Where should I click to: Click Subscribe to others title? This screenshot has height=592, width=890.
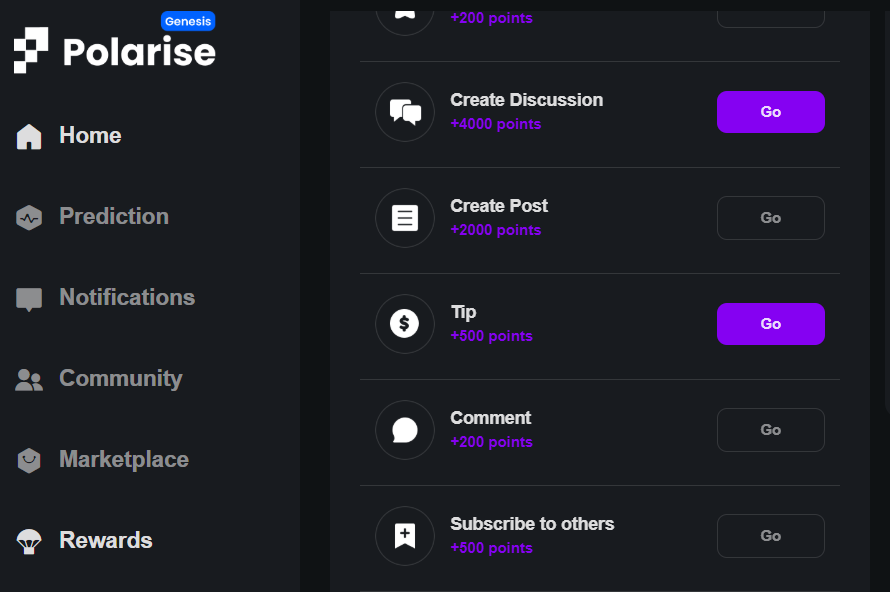[x=532, y=524]
